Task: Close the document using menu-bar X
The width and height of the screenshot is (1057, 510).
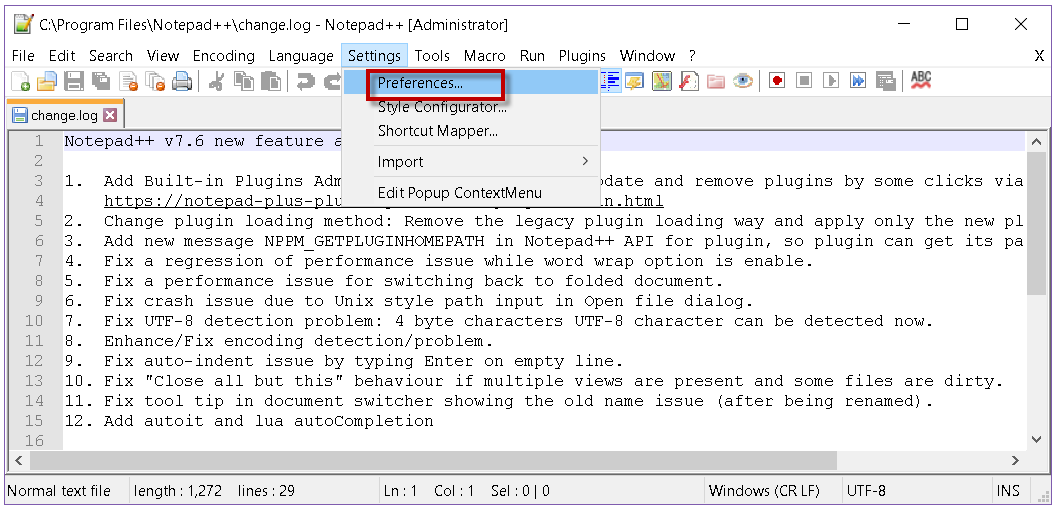Action: click(1039, 56)
